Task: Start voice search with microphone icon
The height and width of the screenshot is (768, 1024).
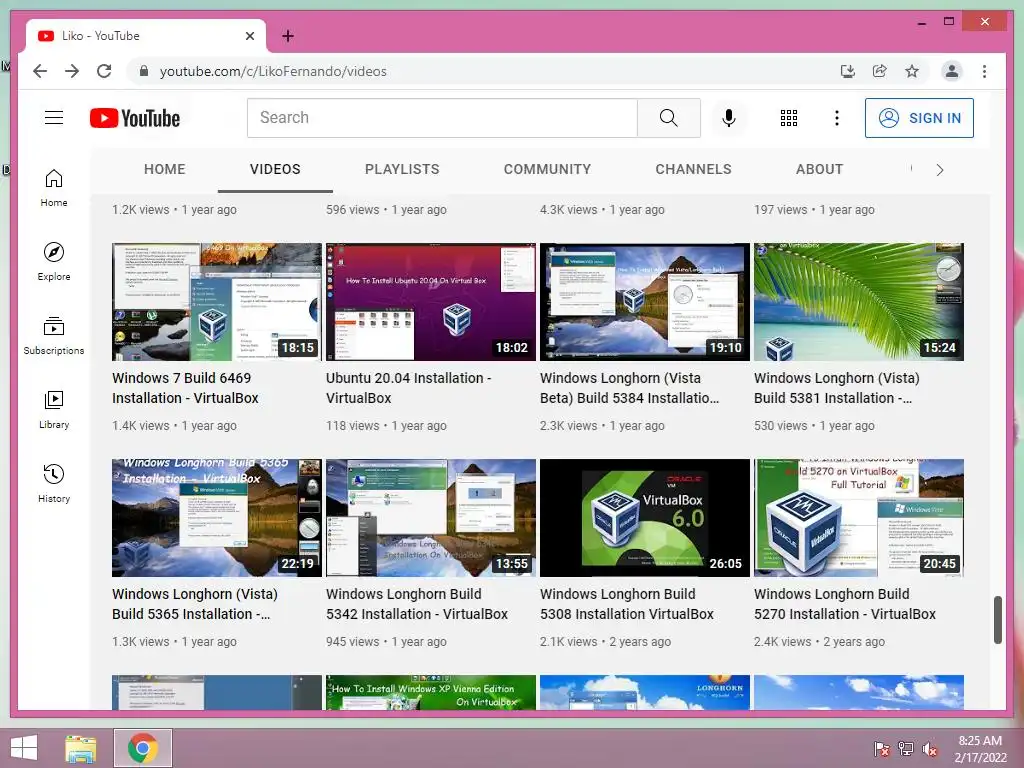Action: pos(729,118)
